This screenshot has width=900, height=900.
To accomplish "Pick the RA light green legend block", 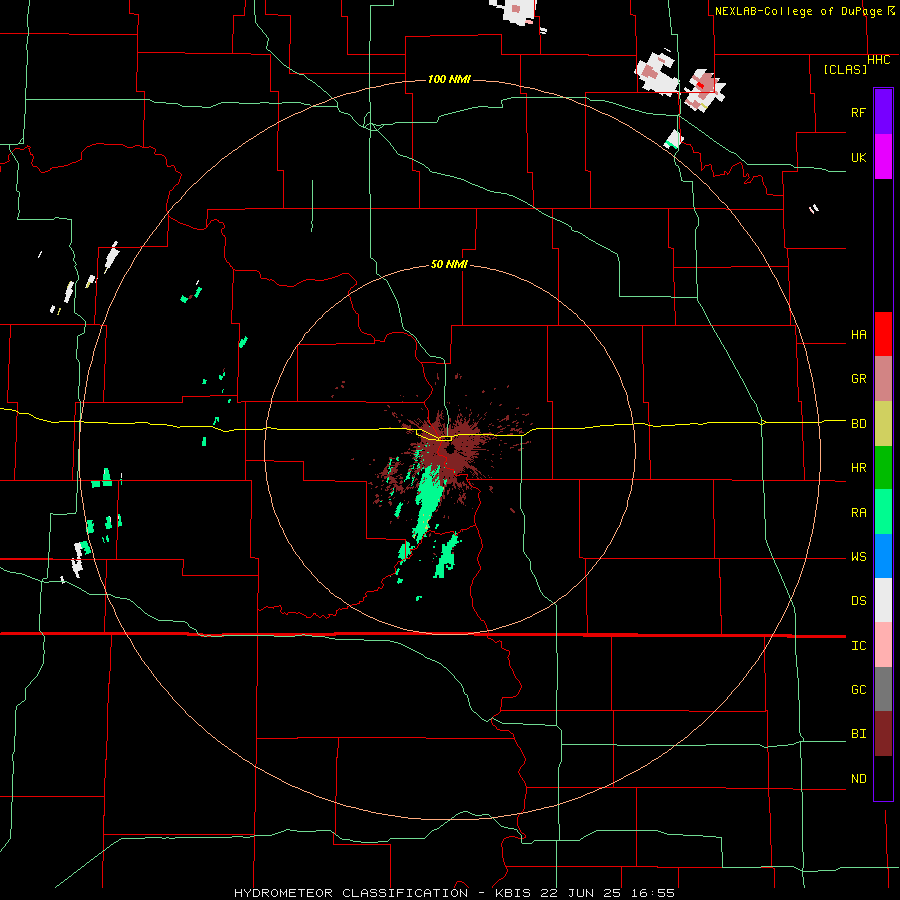I will click(x=883, y=512).
